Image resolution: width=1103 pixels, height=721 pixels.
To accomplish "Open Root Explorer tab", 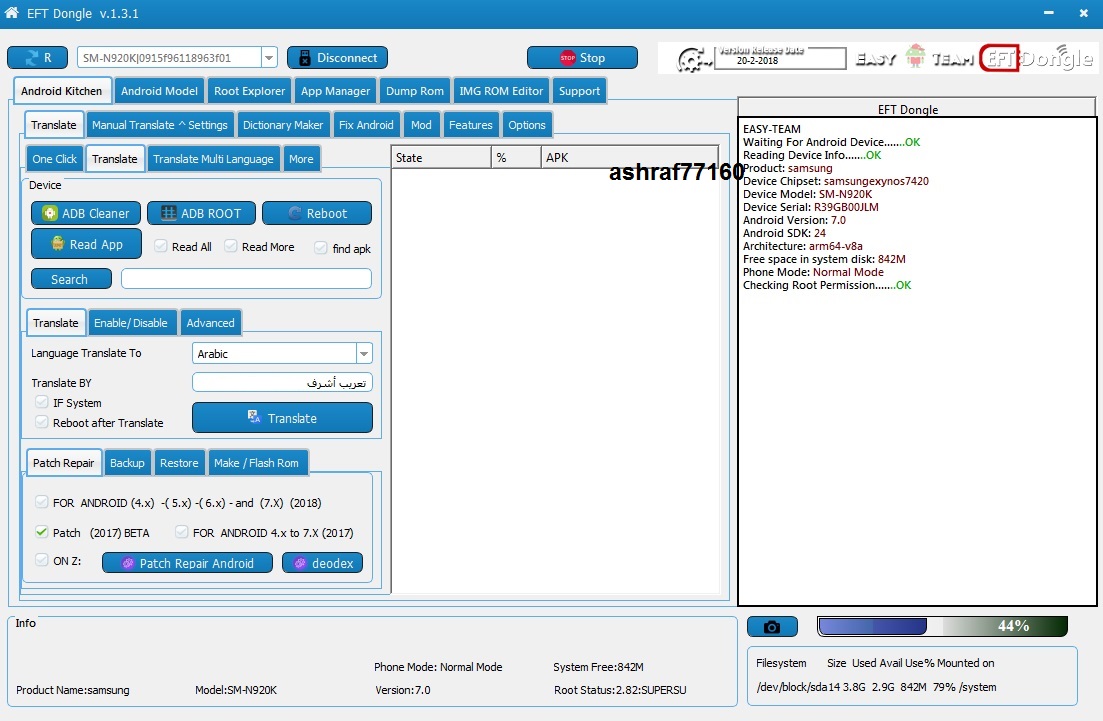I will point(250,91).
